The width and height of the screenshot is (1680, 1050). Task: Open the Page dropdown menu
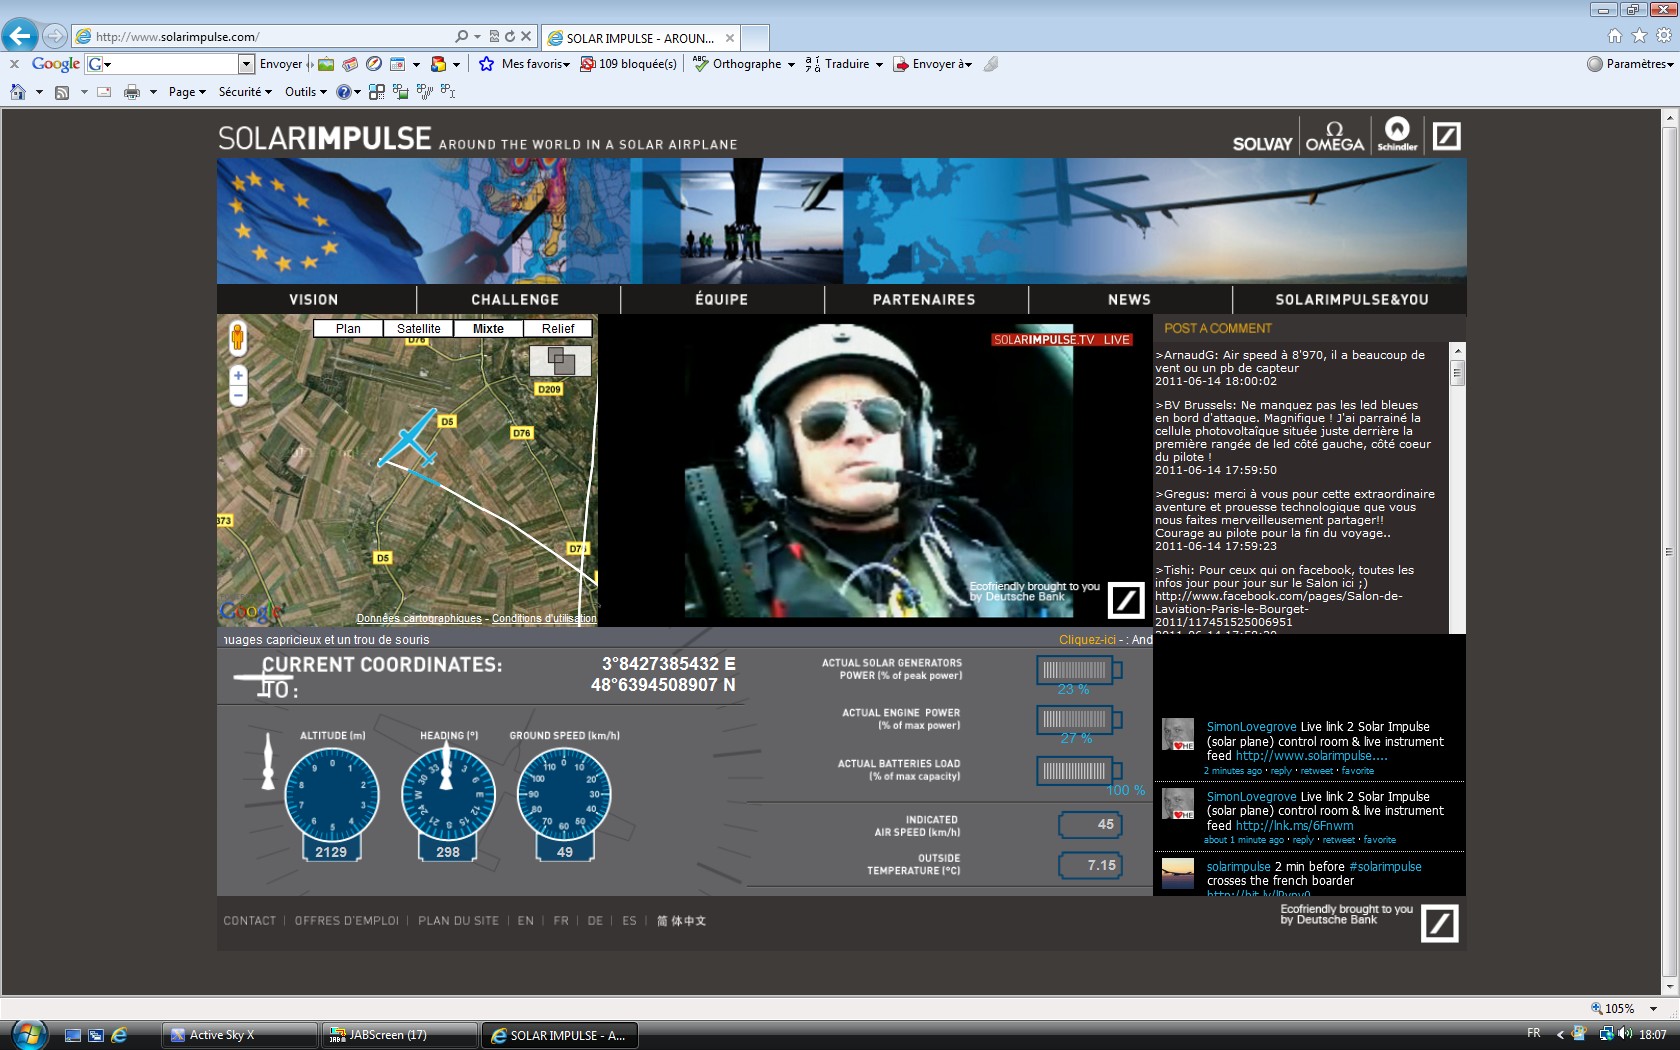[187, 92]
